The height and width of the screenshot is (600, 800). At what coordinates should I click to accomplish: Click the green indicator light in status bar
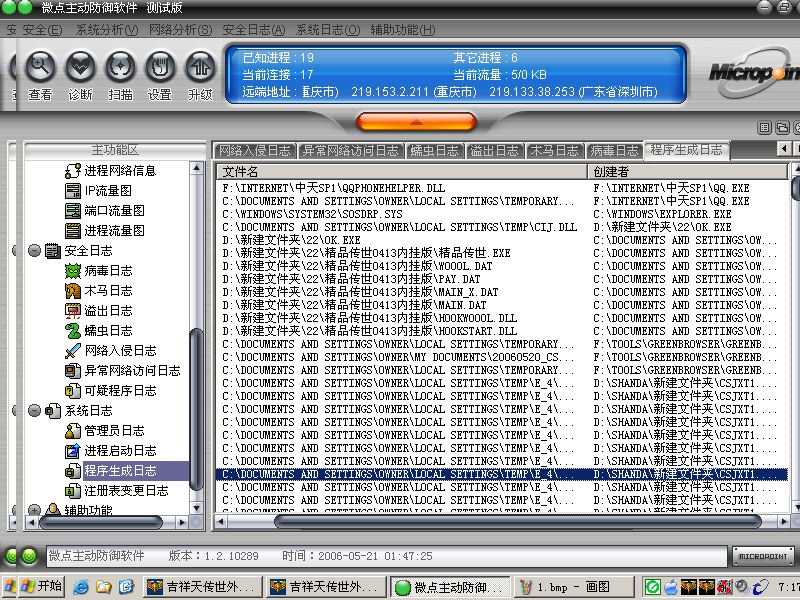click(x=29, y=556)
